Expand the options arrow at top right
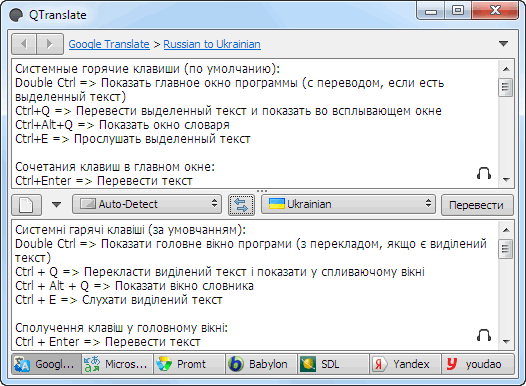526x386 pixels. (x=503, y=44)
